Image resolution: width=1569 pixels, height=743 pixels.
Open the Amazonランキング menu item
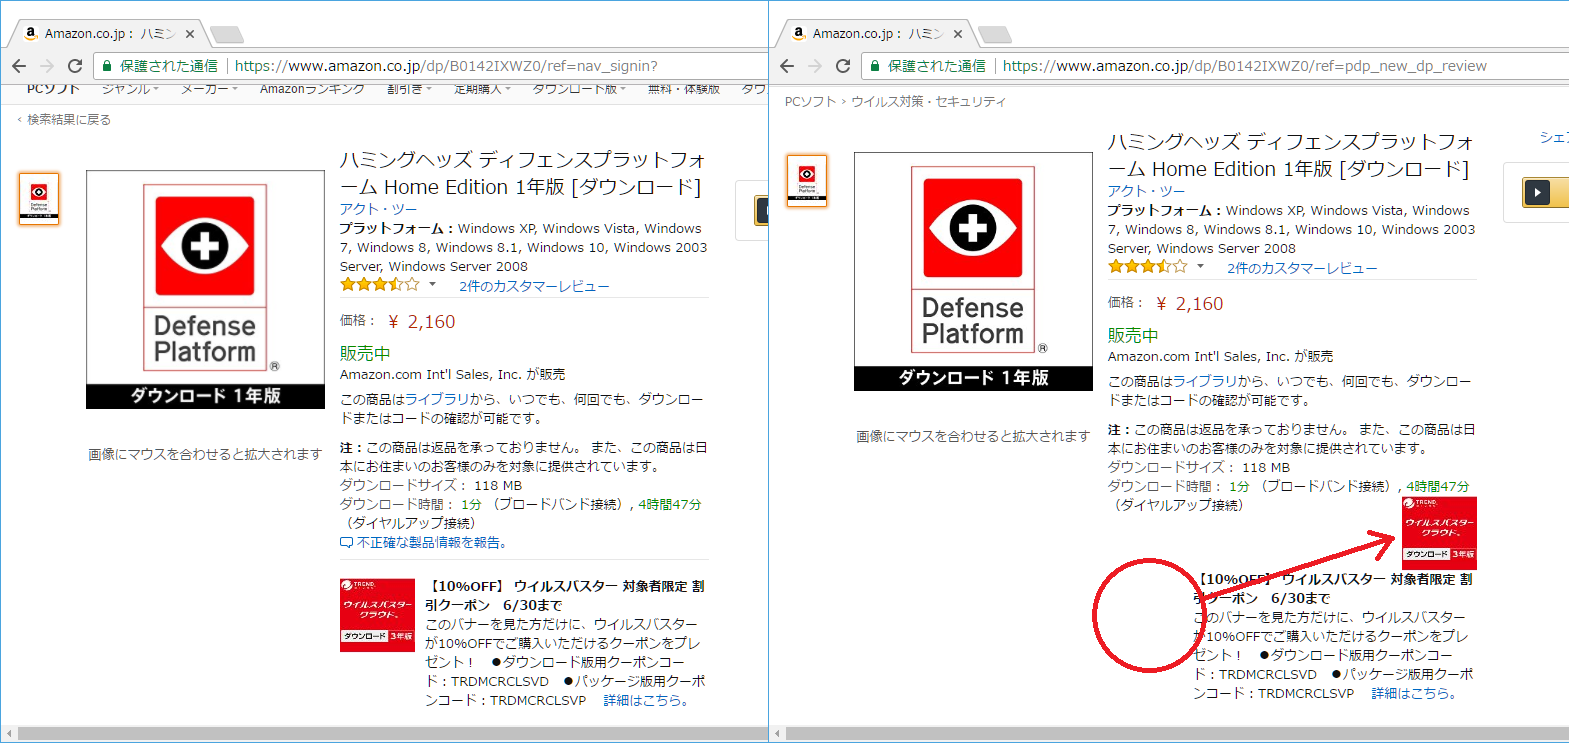[x=312, y=90]
